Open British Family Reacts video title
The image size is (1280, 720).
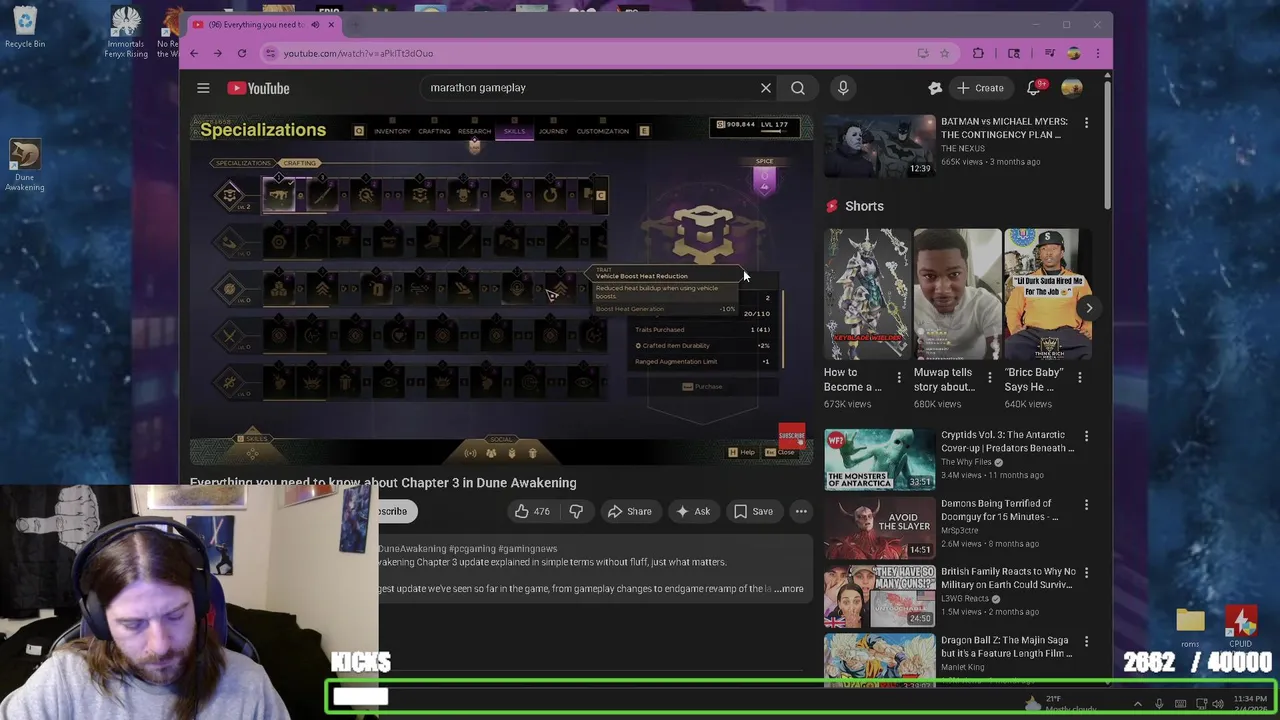(1008, 578)
